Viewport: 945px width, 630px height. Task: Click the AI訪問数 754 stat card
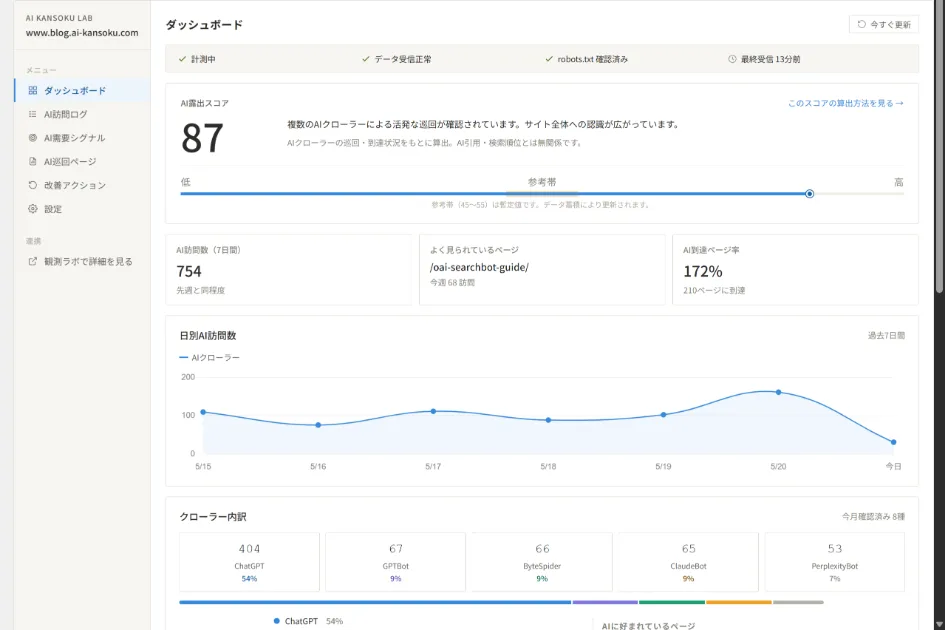289,269
